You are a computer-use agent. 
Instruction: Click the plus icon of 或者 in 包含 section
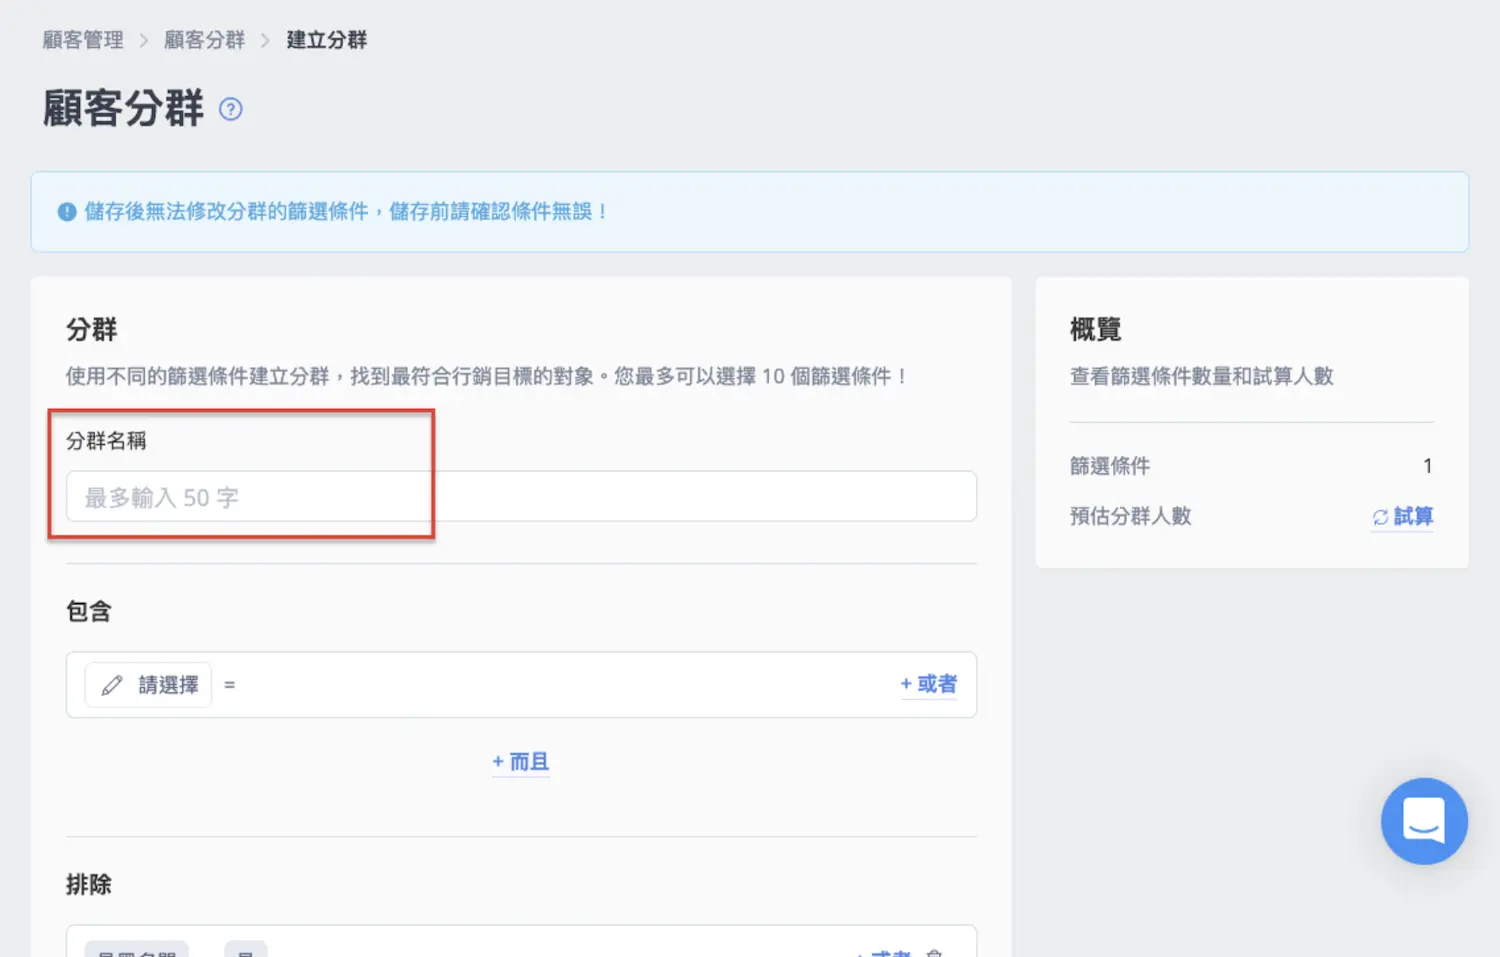tap(905, 684)
